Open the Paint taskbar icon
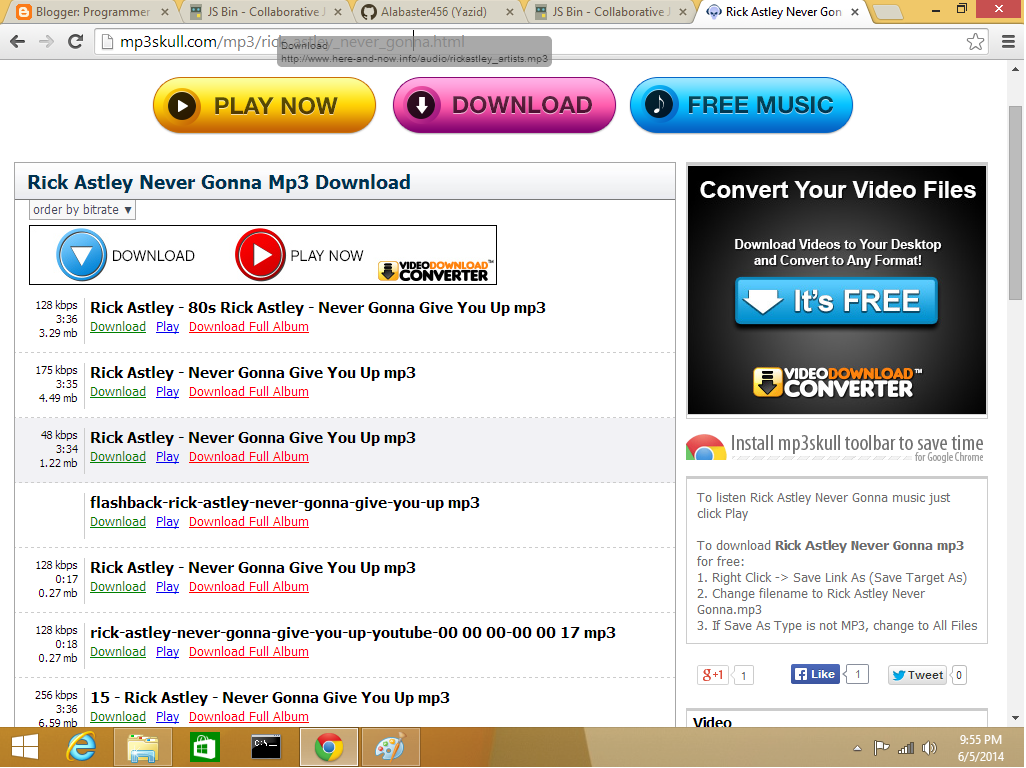Screen dimensions: 1026x768 point(391,747)
